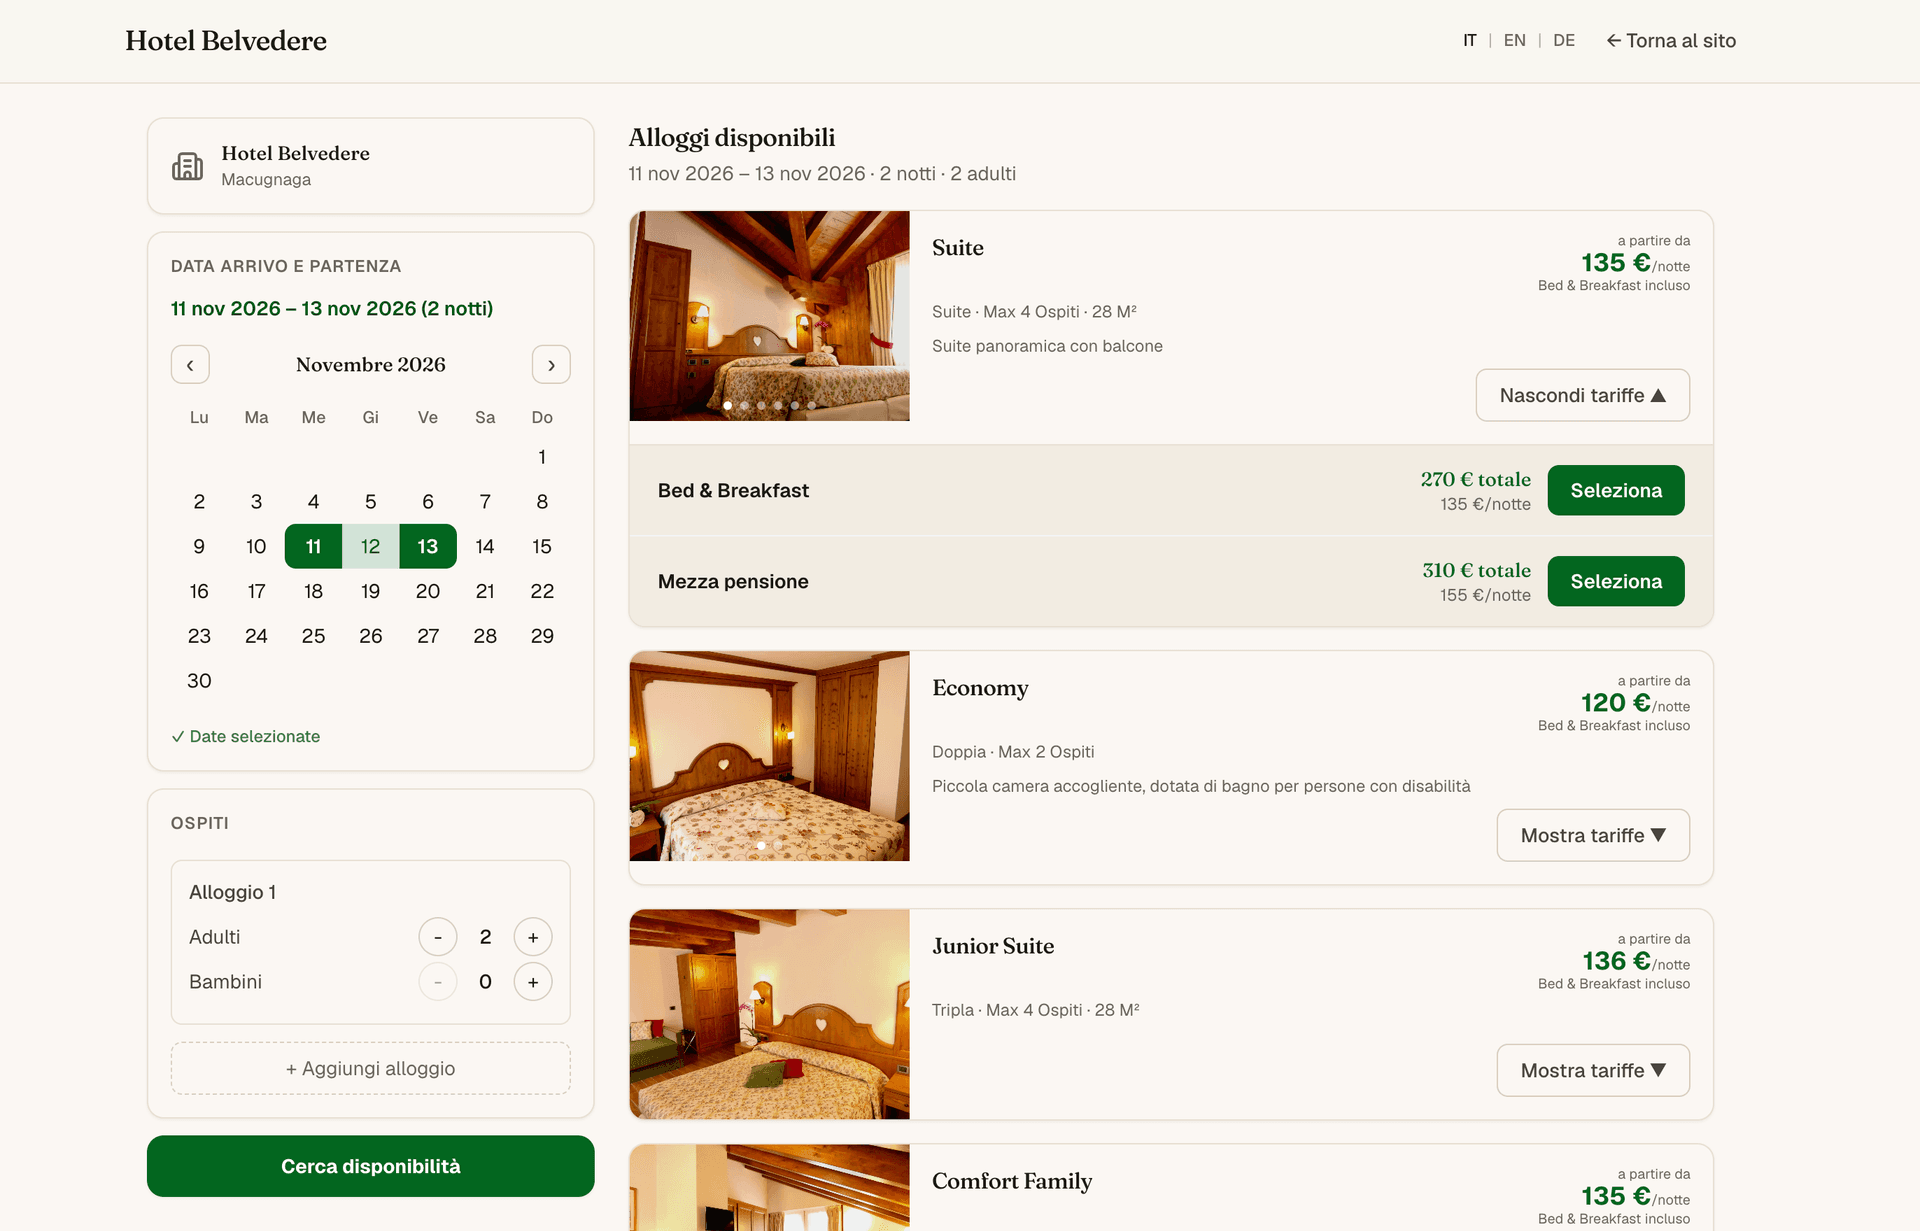Click Alloggio 1 label
Viewport: 1920px width, 1231px height.
coord(232,892)
